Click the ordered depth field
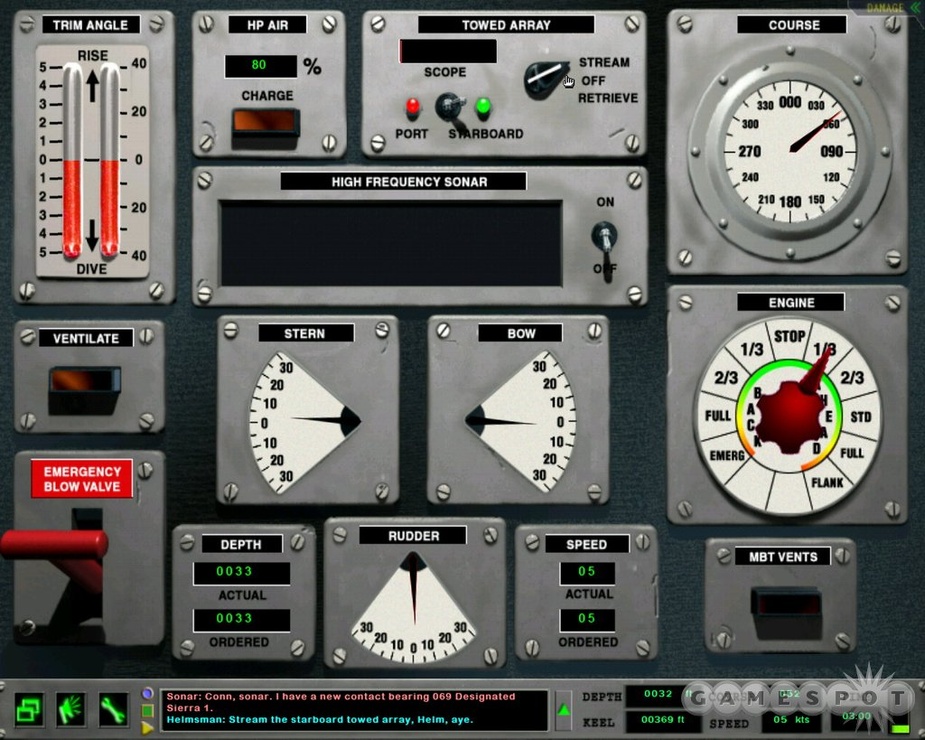925x740 pixels. (x=241, y=619)
